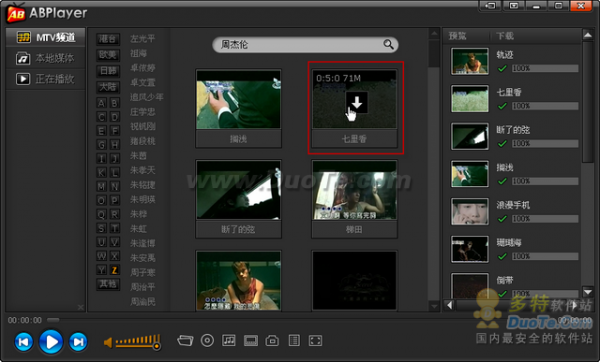
Task: Open the 梯田 video thumbnail
Action: tap(354, 190)
